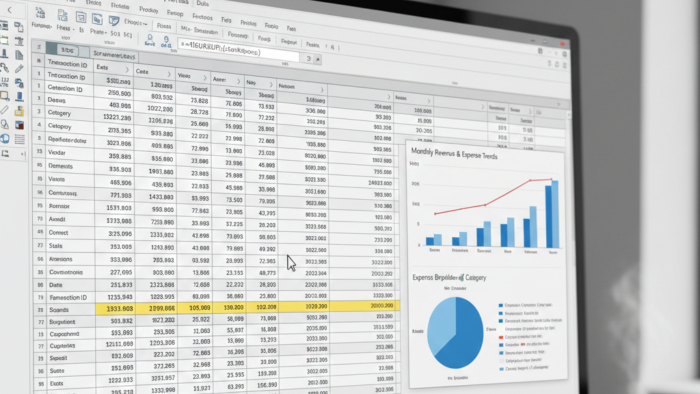The width and height of the screenshot is (700, 394).
Task: Click the Repout toolbar button
Action: (289, 42)
